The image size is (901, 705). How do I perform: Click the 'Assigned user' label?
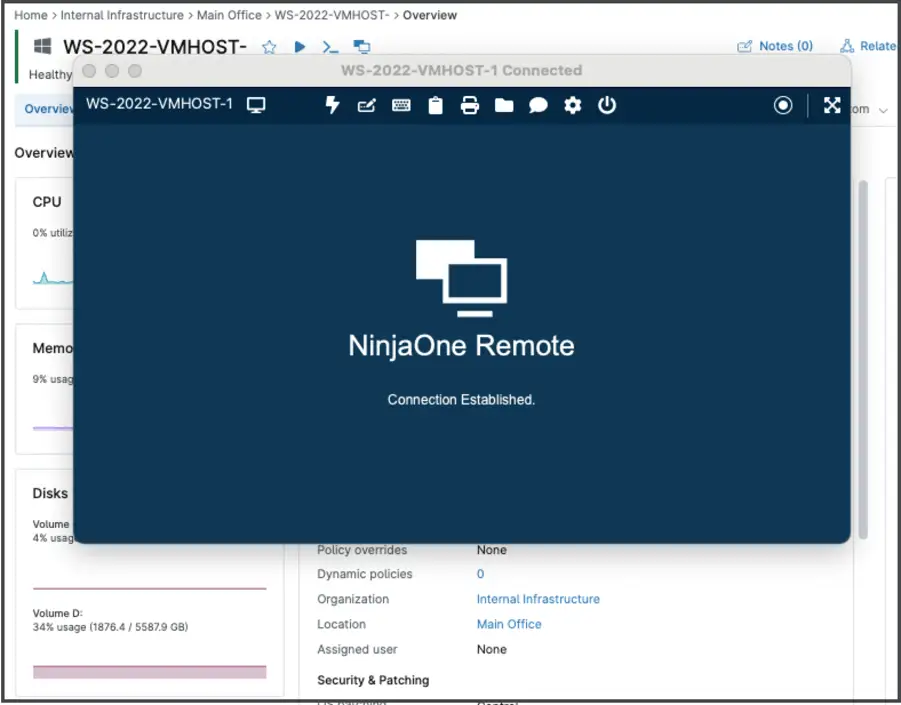(x=357, y=649)
